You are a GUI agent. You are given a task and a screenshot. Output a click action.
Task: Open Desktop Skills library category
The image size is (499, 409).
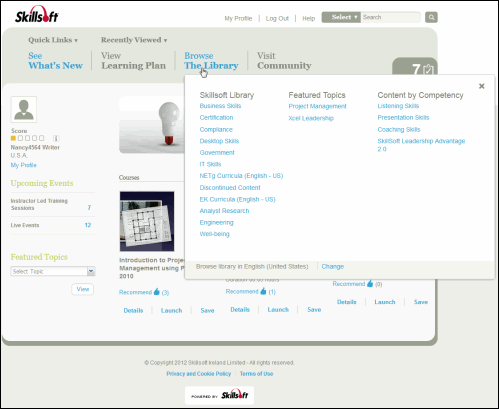[x=219, y=141]
